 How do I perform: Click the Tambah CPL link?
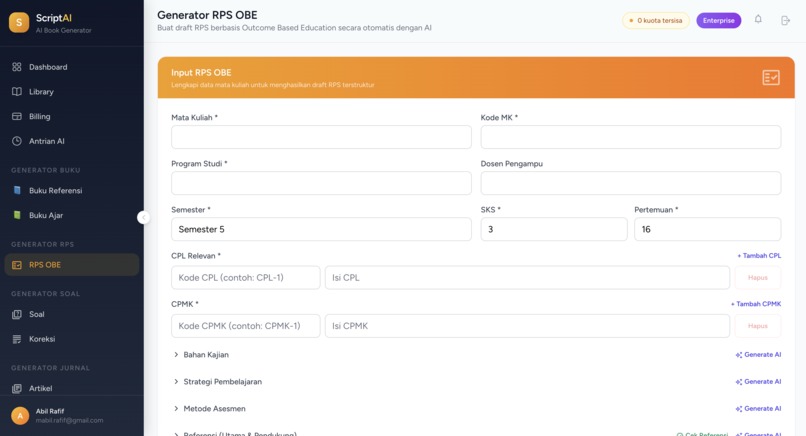pos(759,256)
